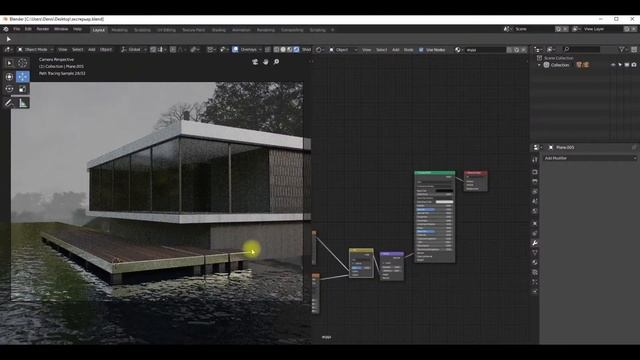Open the Blender logo menu
Viewport: 640px width, 360px height.
point(6,29)
